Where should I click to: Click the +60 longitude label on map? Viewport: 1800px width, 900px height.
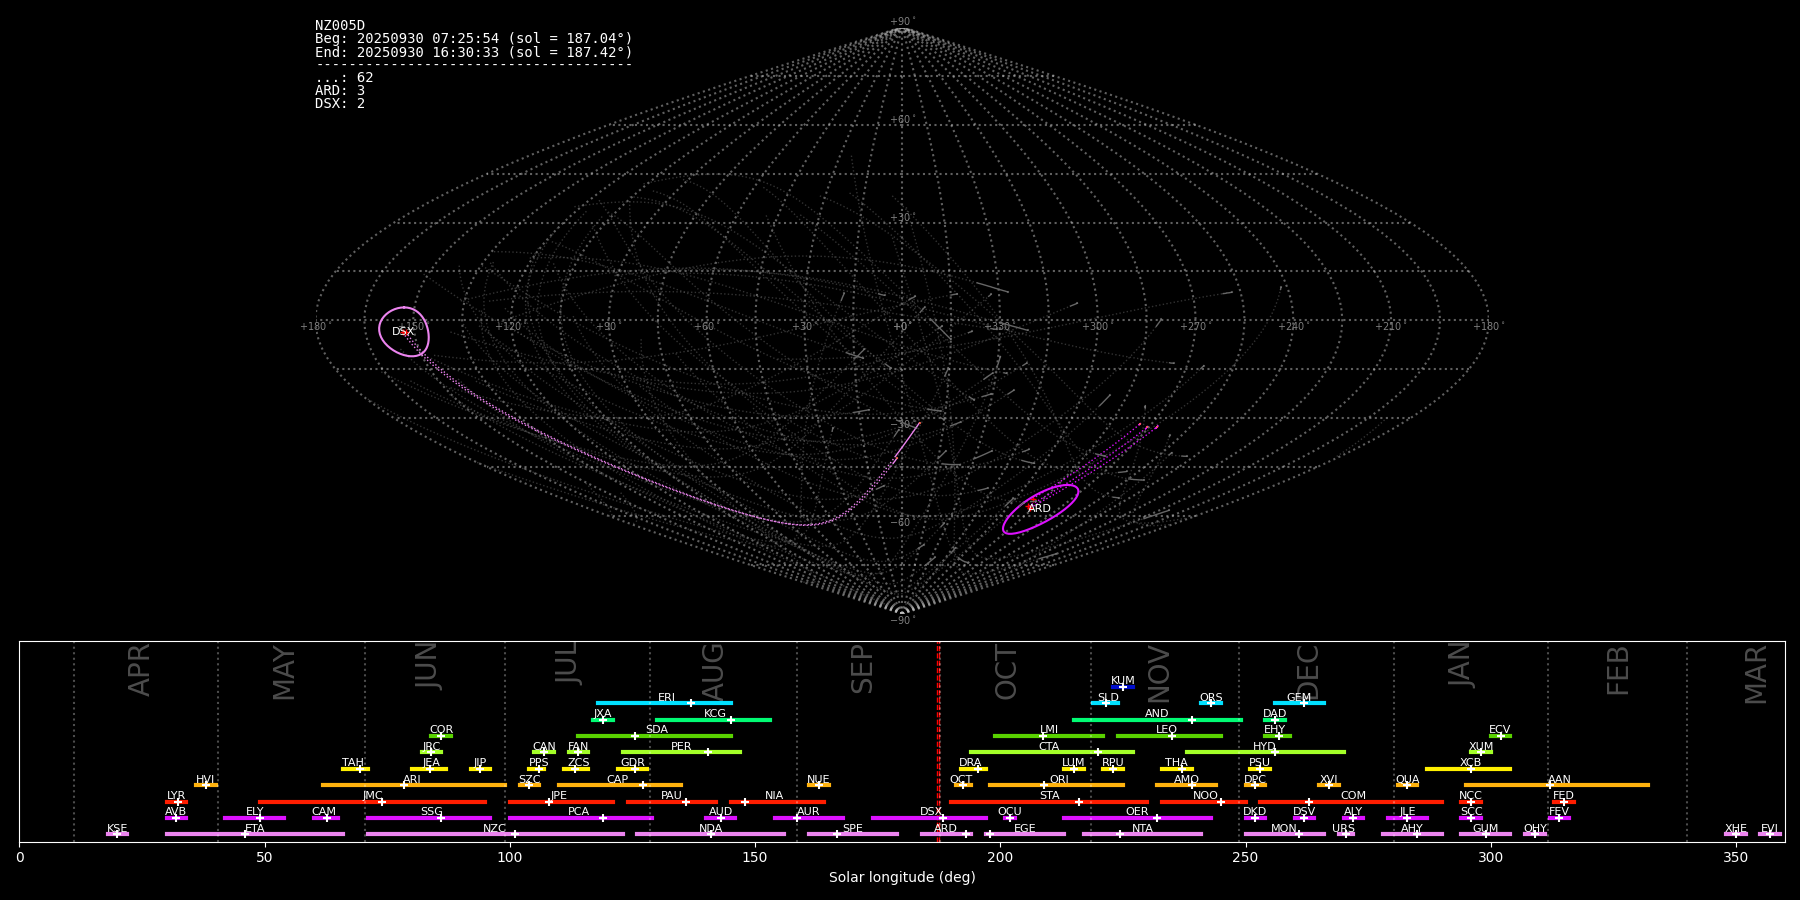(x=704, y=326)
